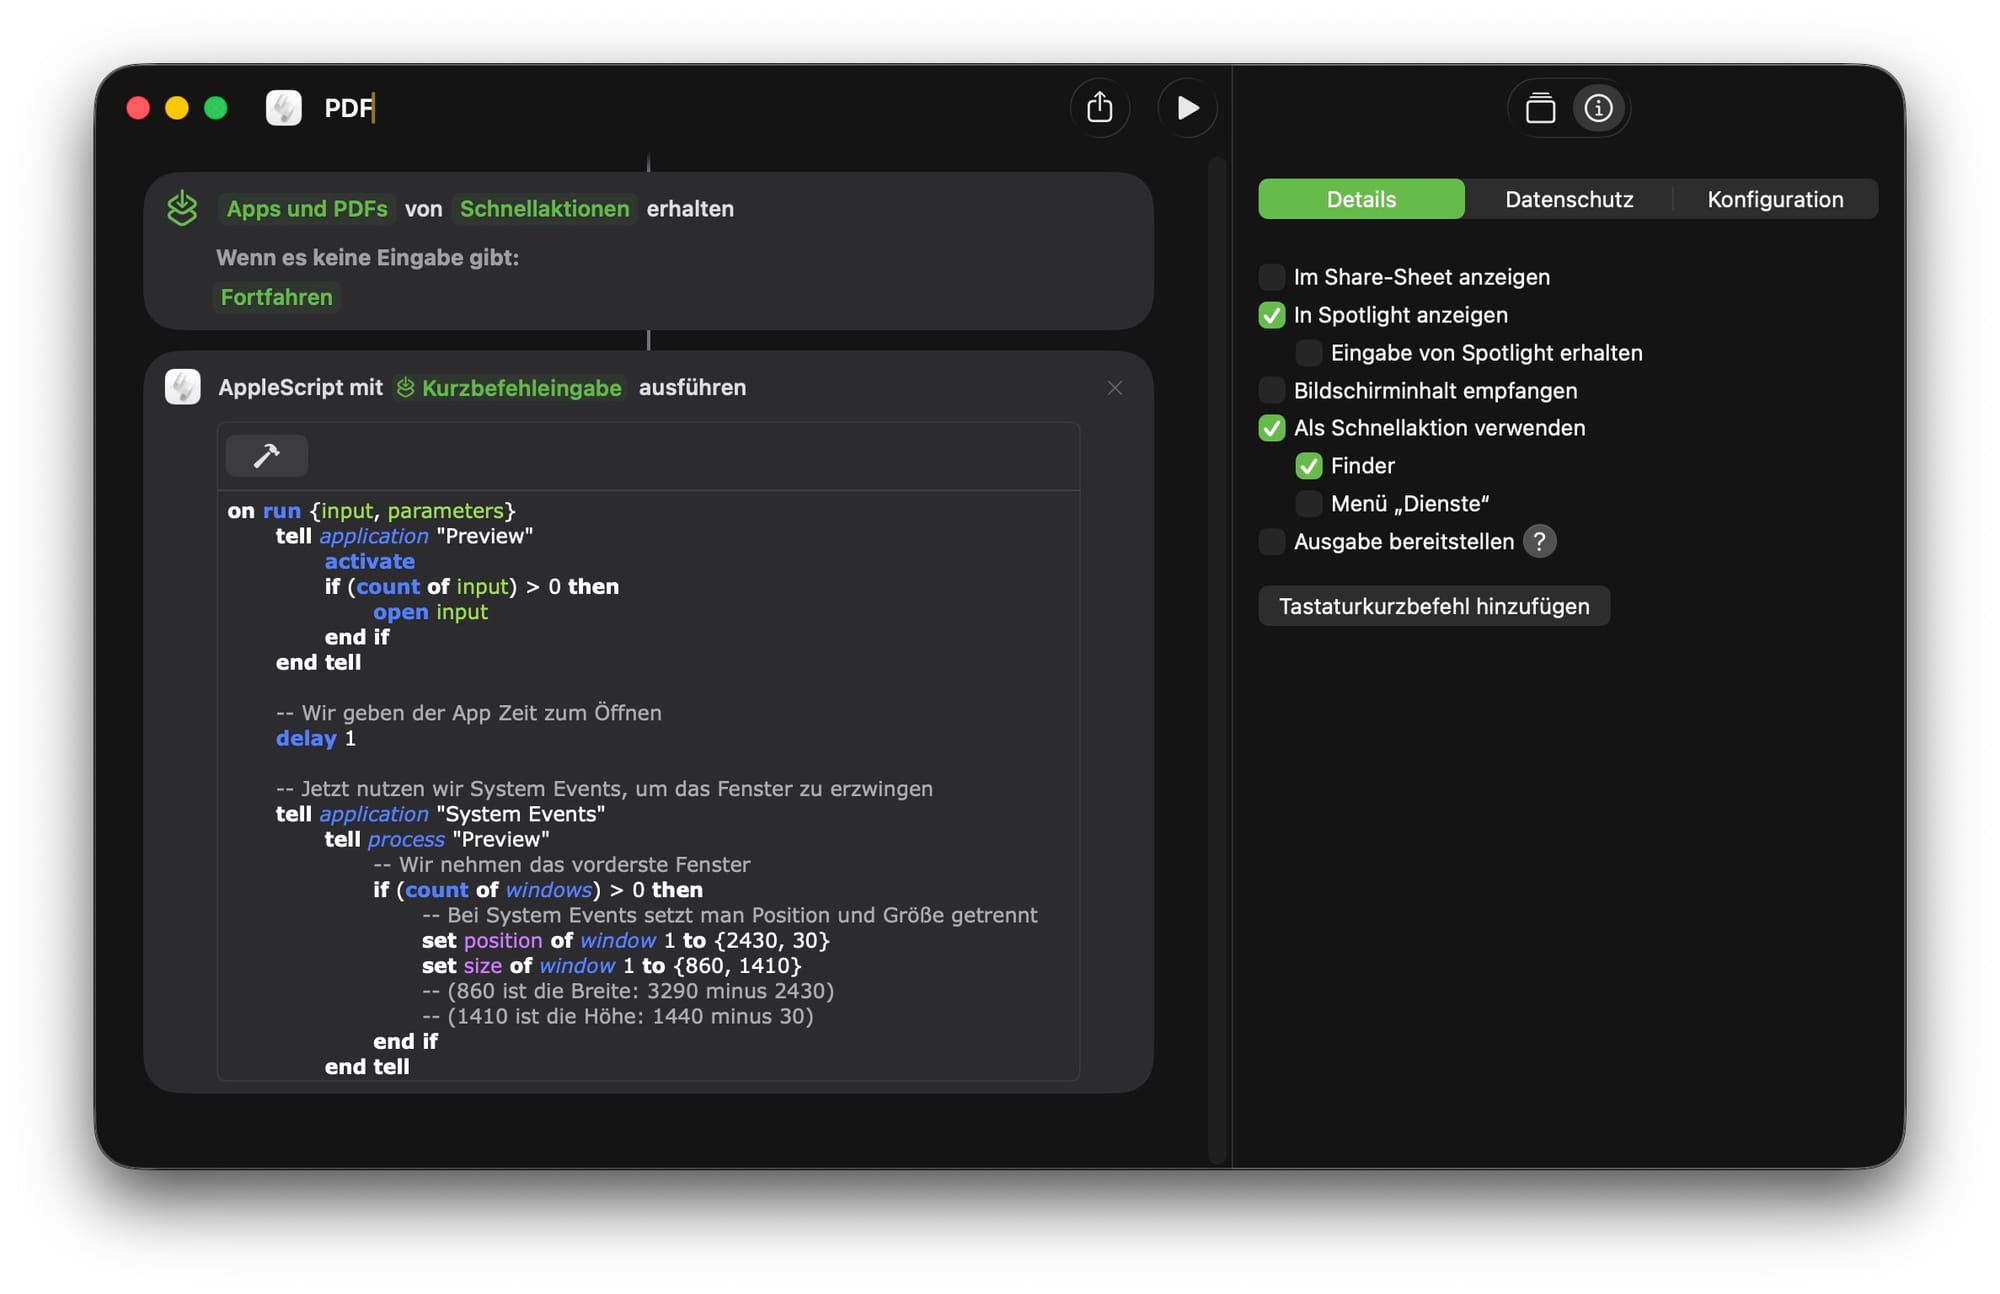Compile script with the hammer icon
Screen dimensions: 2000x1294
[266, 456]
